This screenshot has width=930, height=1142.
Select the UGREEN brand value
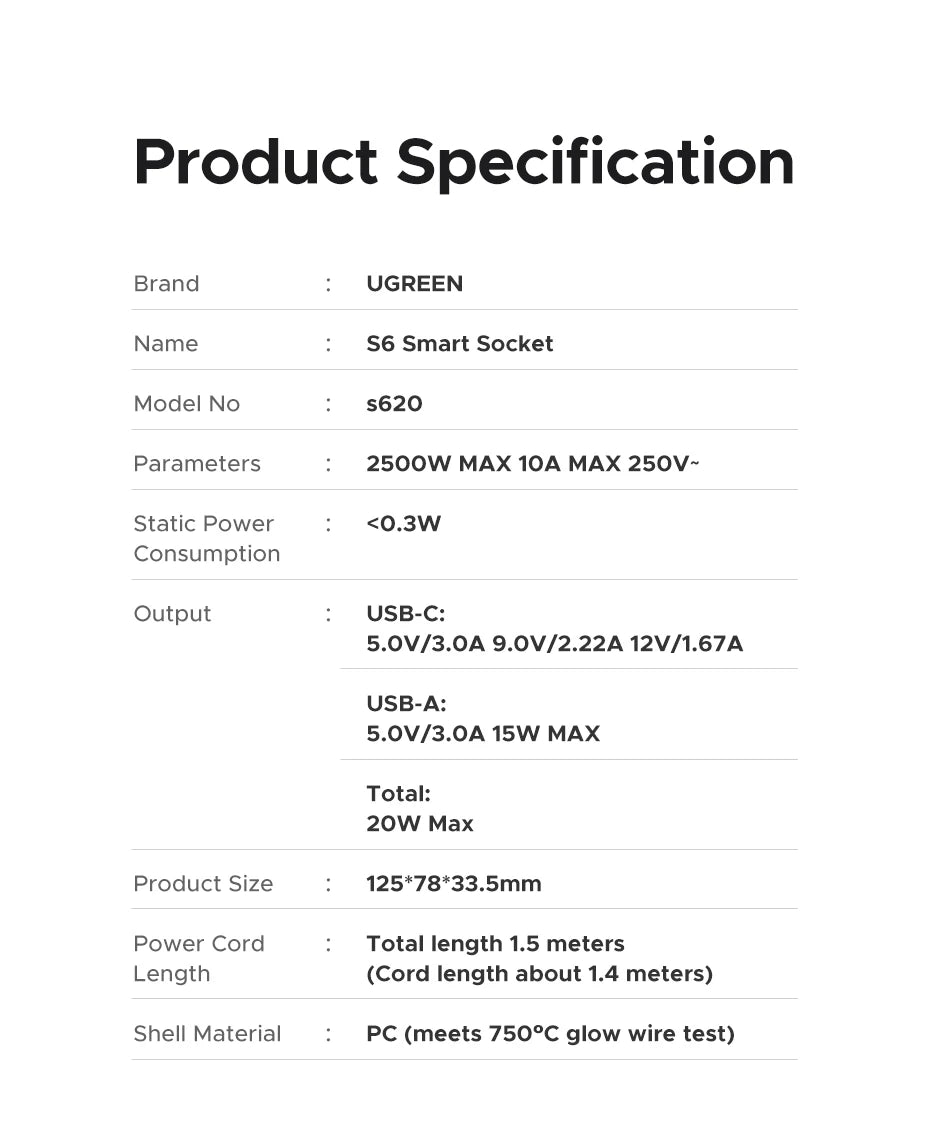[x=414, y=283]
